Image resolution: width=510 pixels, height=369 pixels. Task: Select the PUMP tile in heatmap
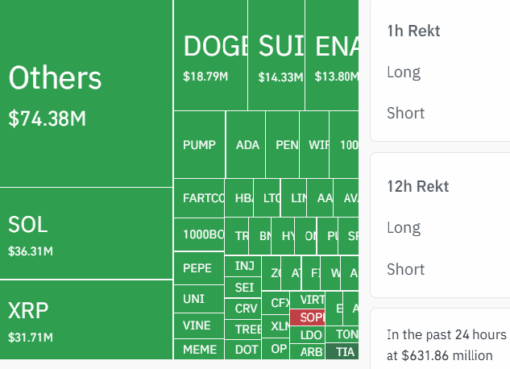point(200,145)
